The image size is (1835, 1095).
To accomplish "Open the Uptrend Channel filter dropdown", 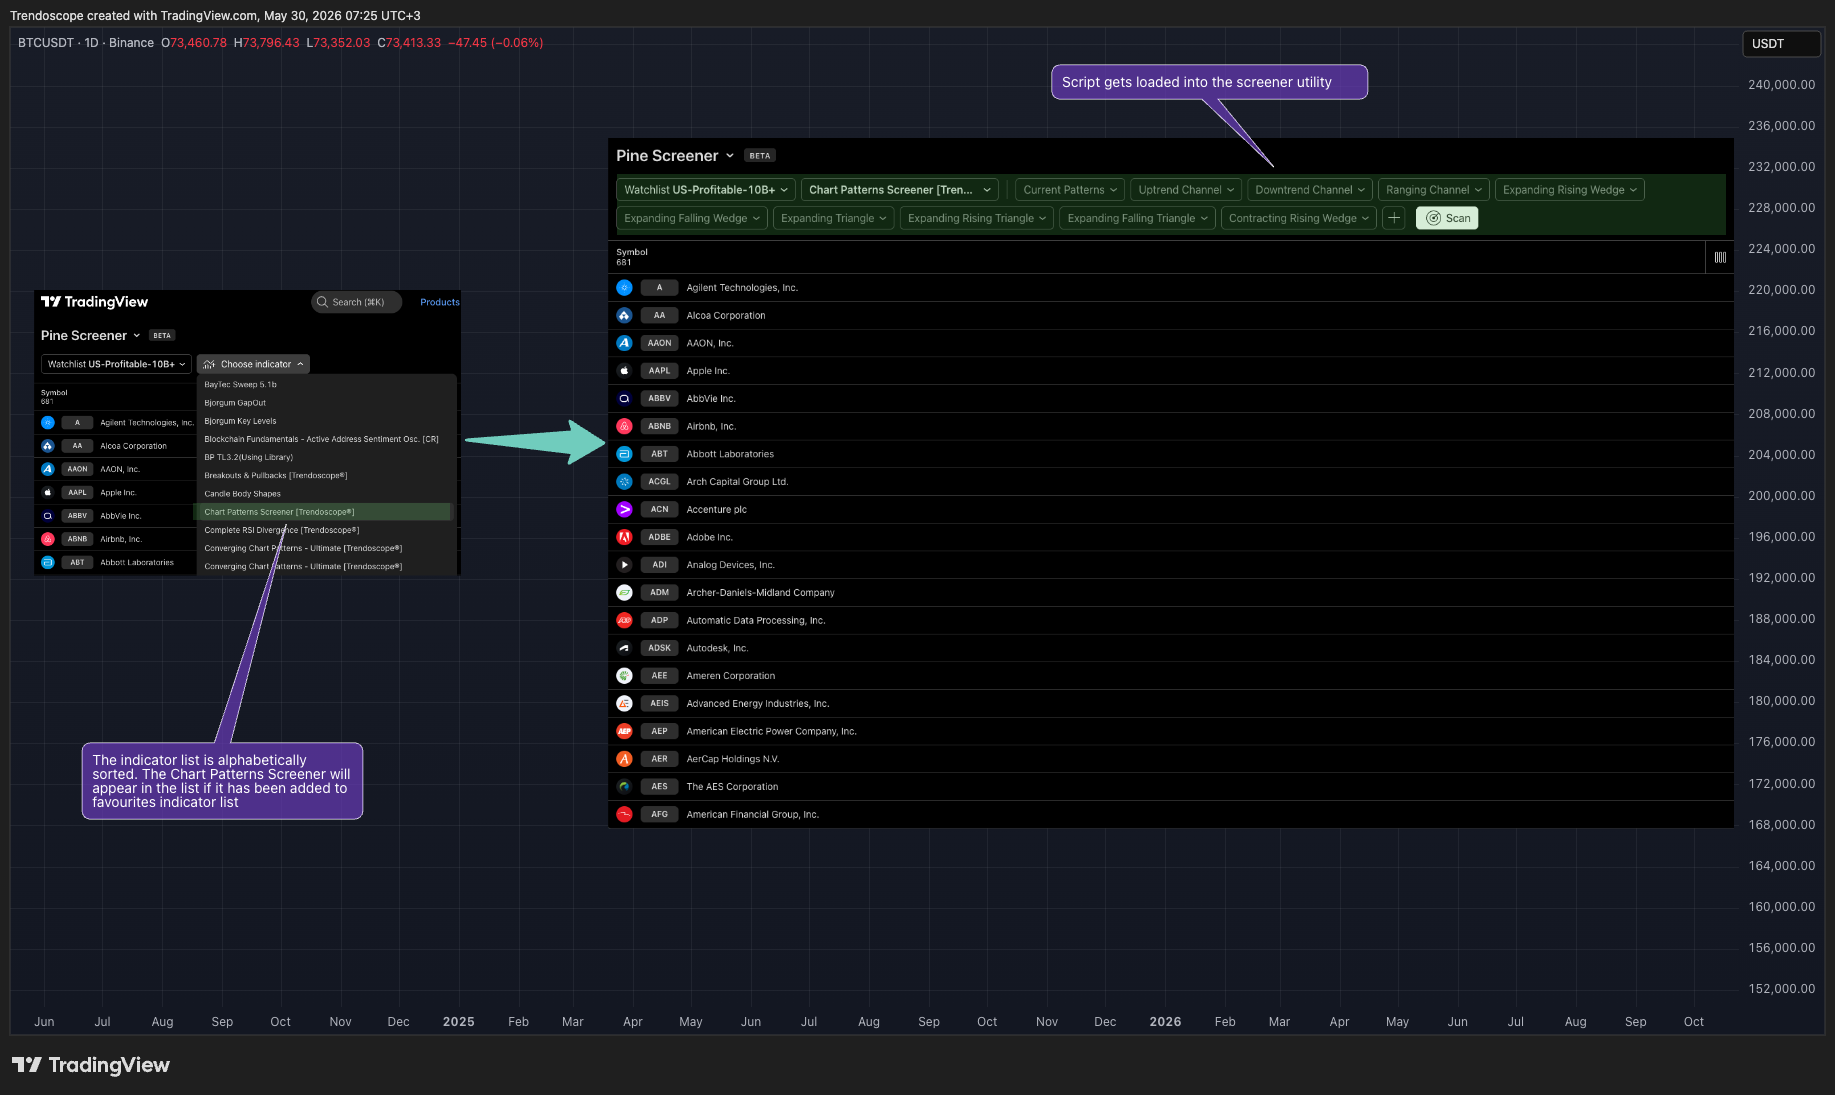I will pos(1186,190).
